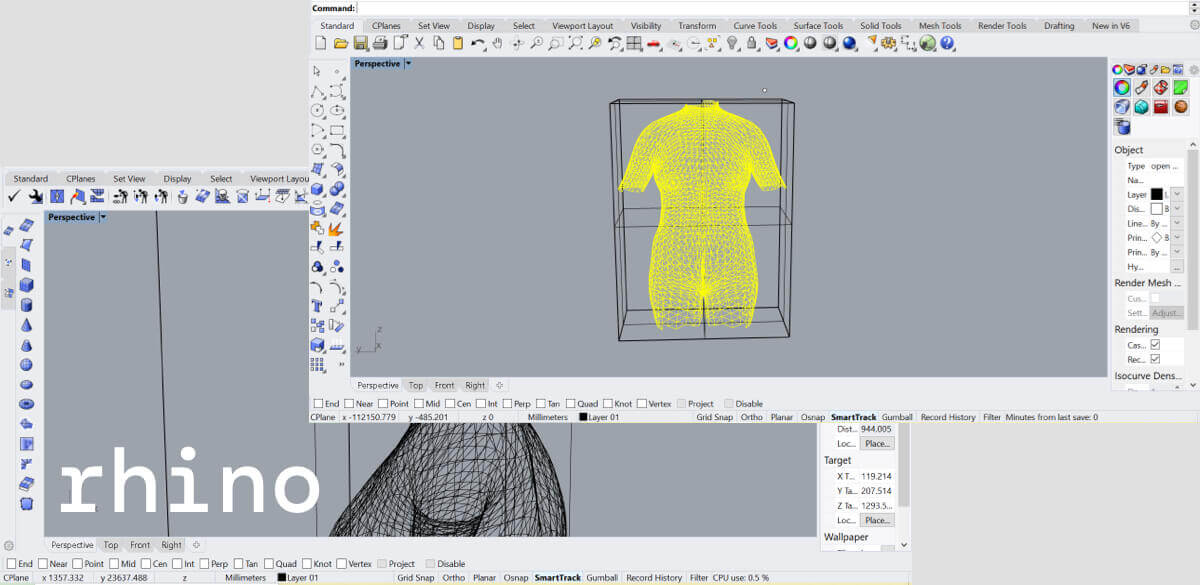
Task: Select the pointer arrow tool in main sidebar
Action: (317, 71)
